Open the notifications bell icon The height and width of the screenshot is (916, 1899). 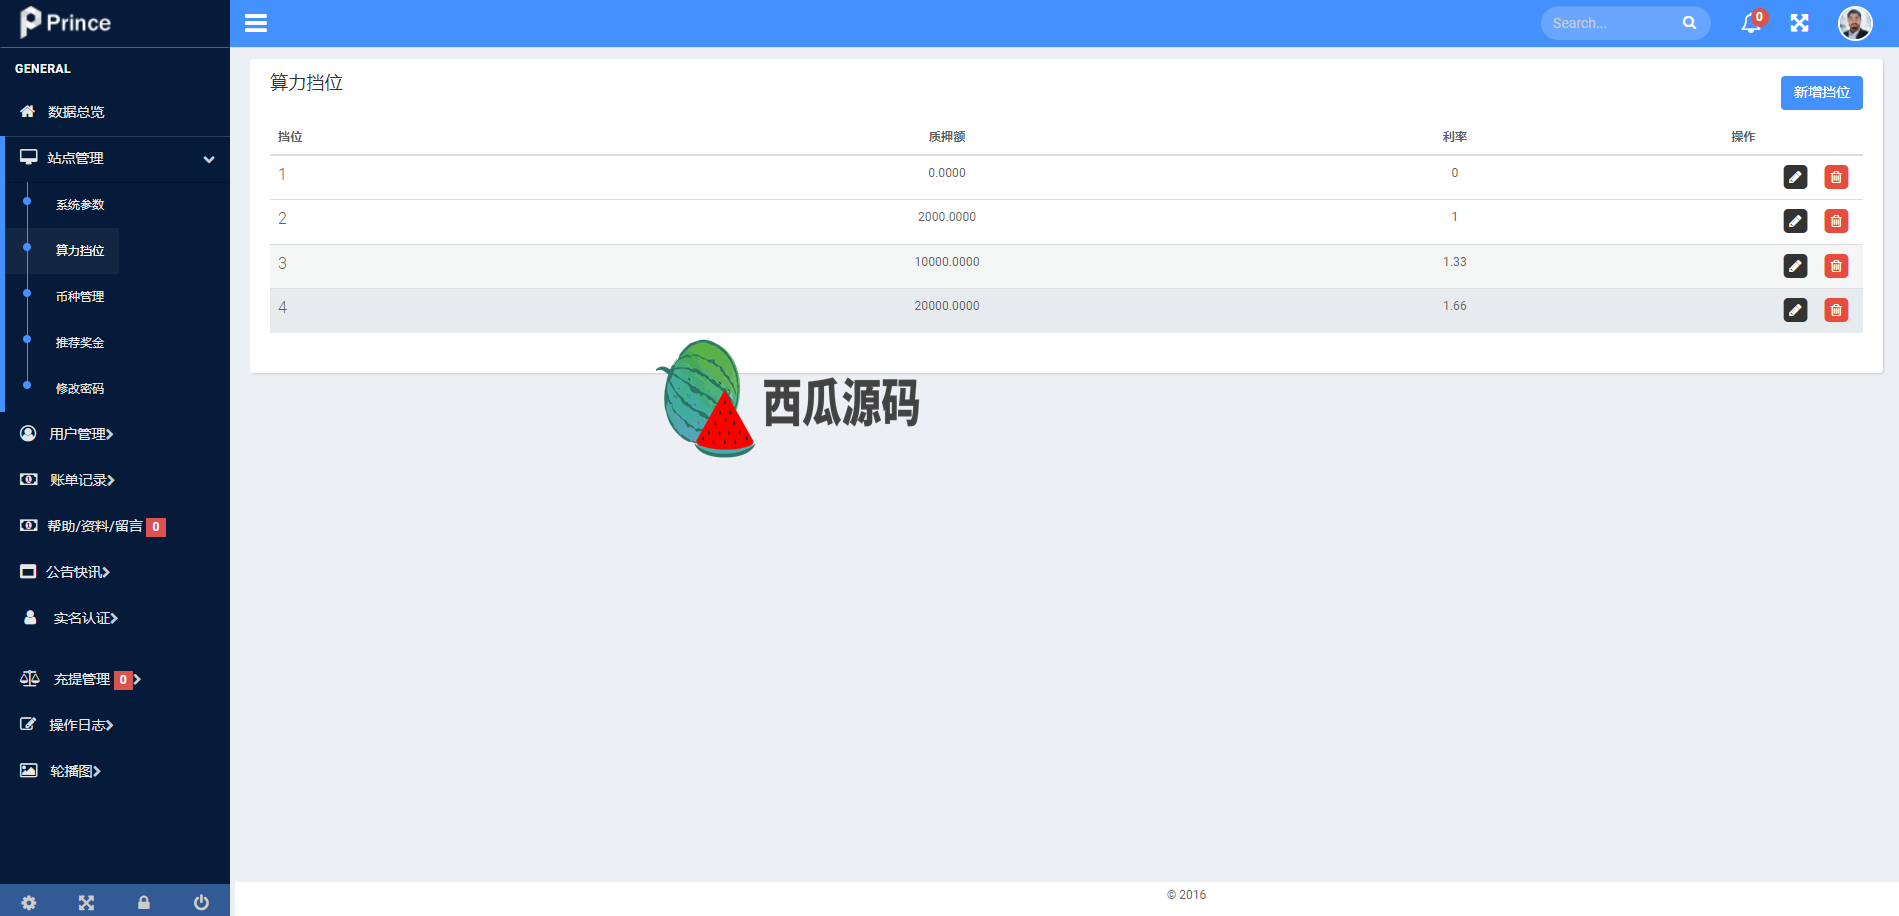click(1751, 23)
